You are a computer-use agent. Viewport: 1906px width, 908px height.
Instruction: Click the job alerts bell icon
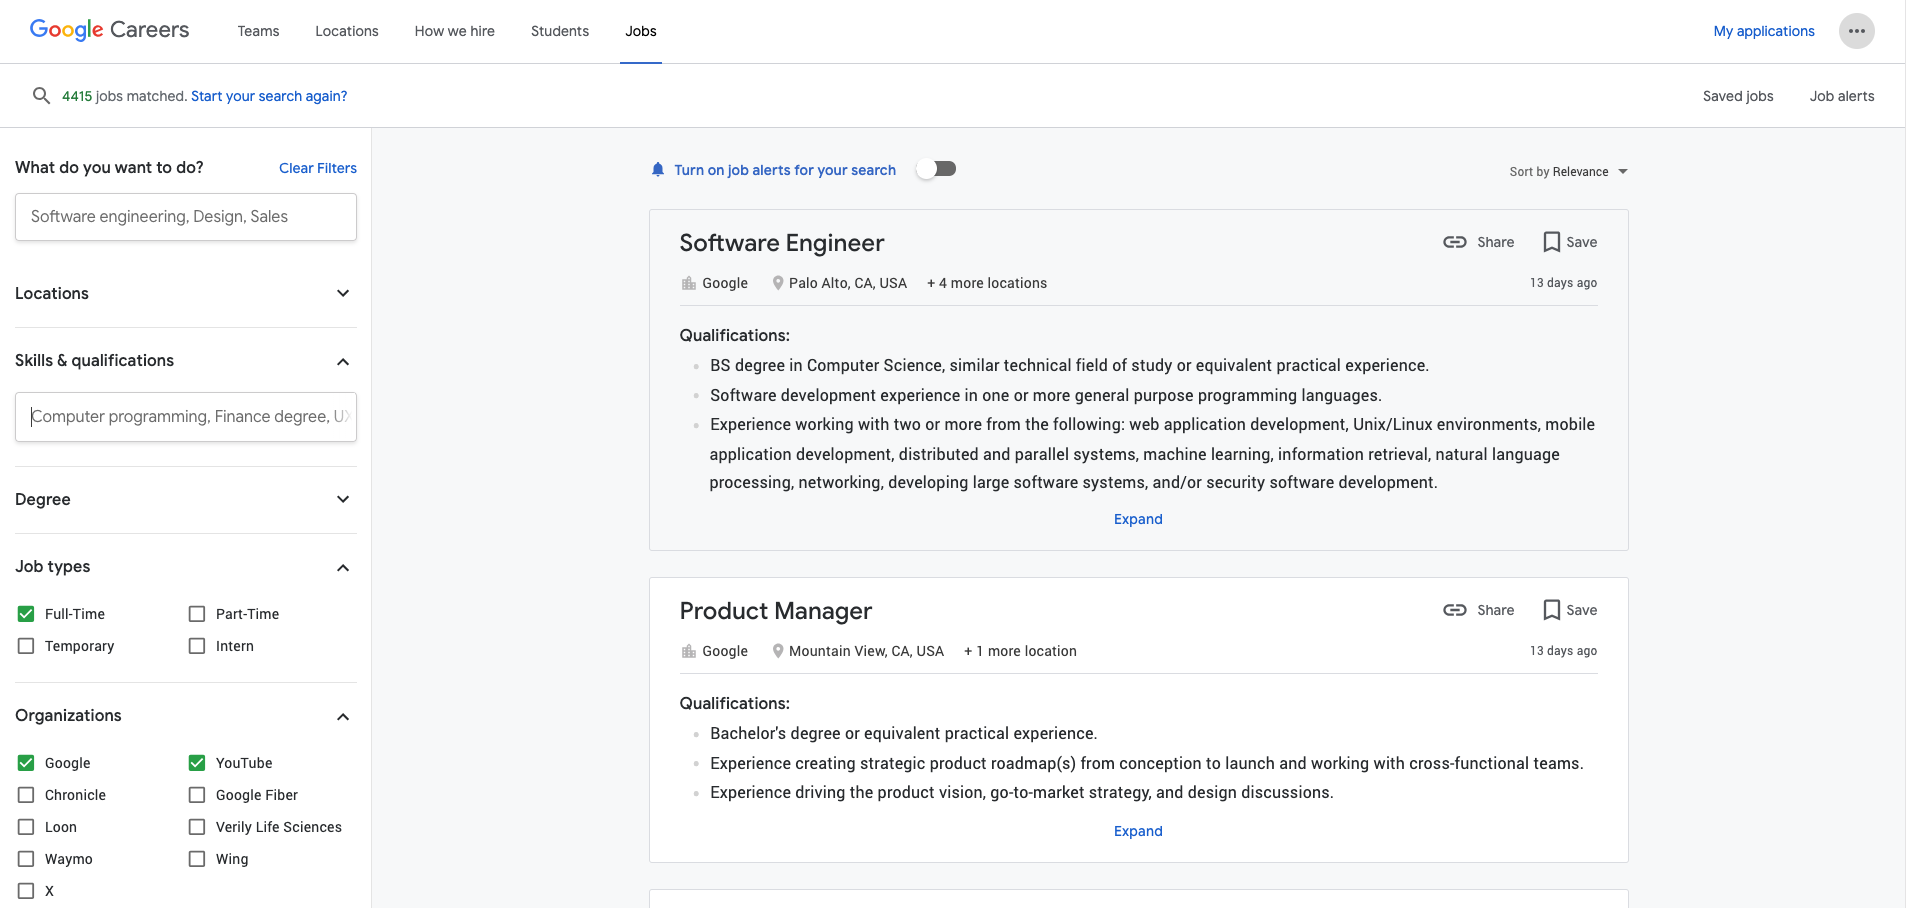coord(658,170)
